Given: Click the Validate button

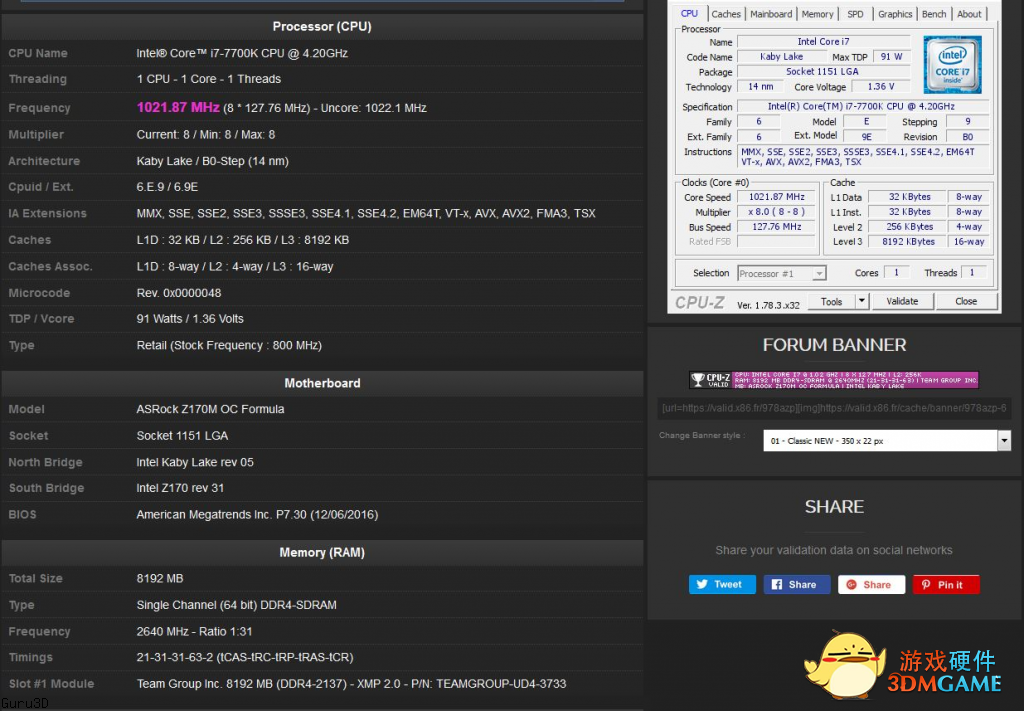Looking at the screenshot, I should [x=902, y=302].
